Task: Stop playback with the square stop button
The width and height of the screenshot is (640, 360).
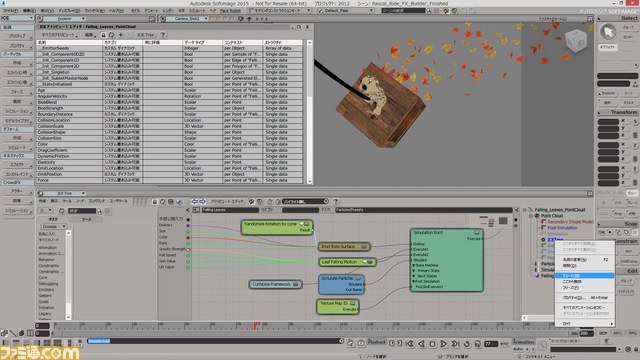Action: pyautogui.click(x=433, y=344)
